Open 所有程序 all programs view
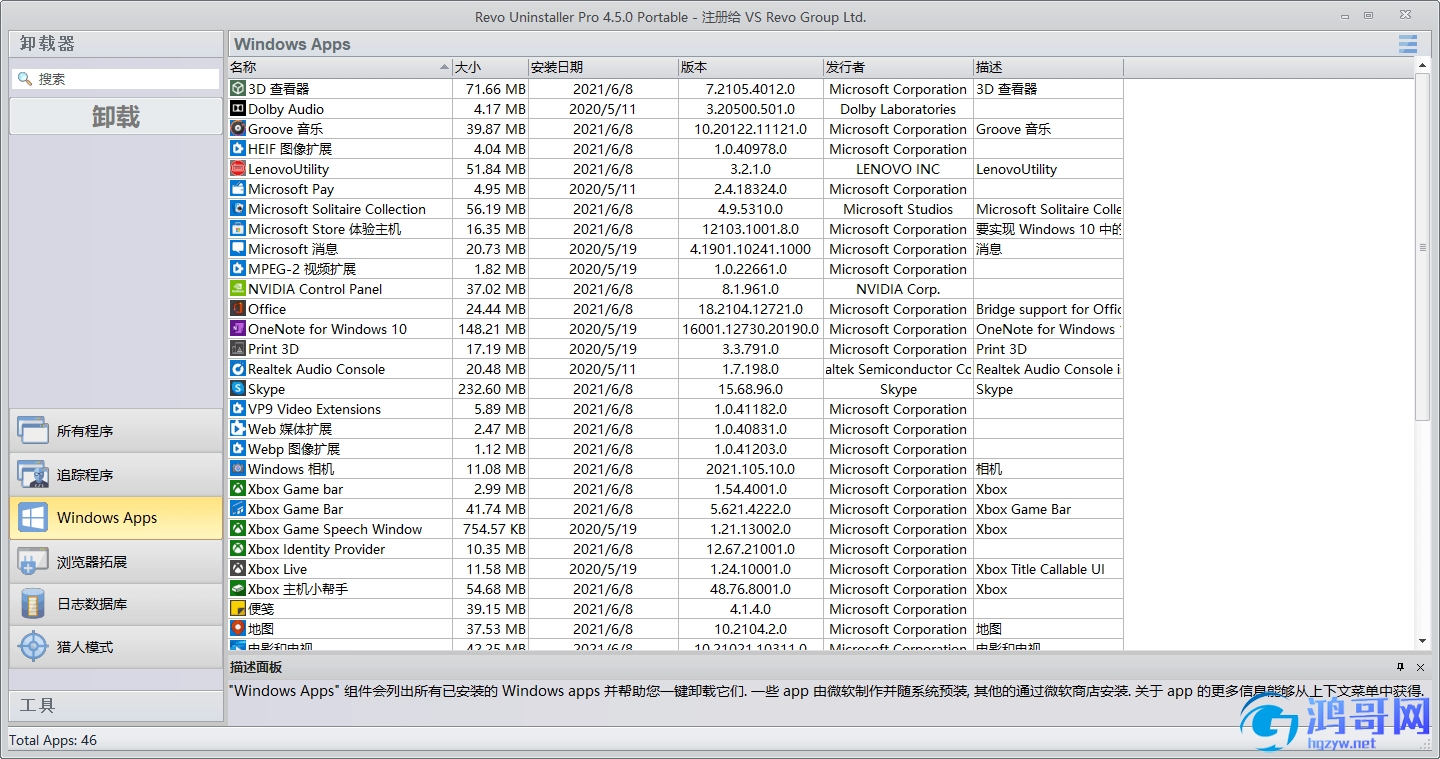The image size is (1440, 759). point(116,431)
